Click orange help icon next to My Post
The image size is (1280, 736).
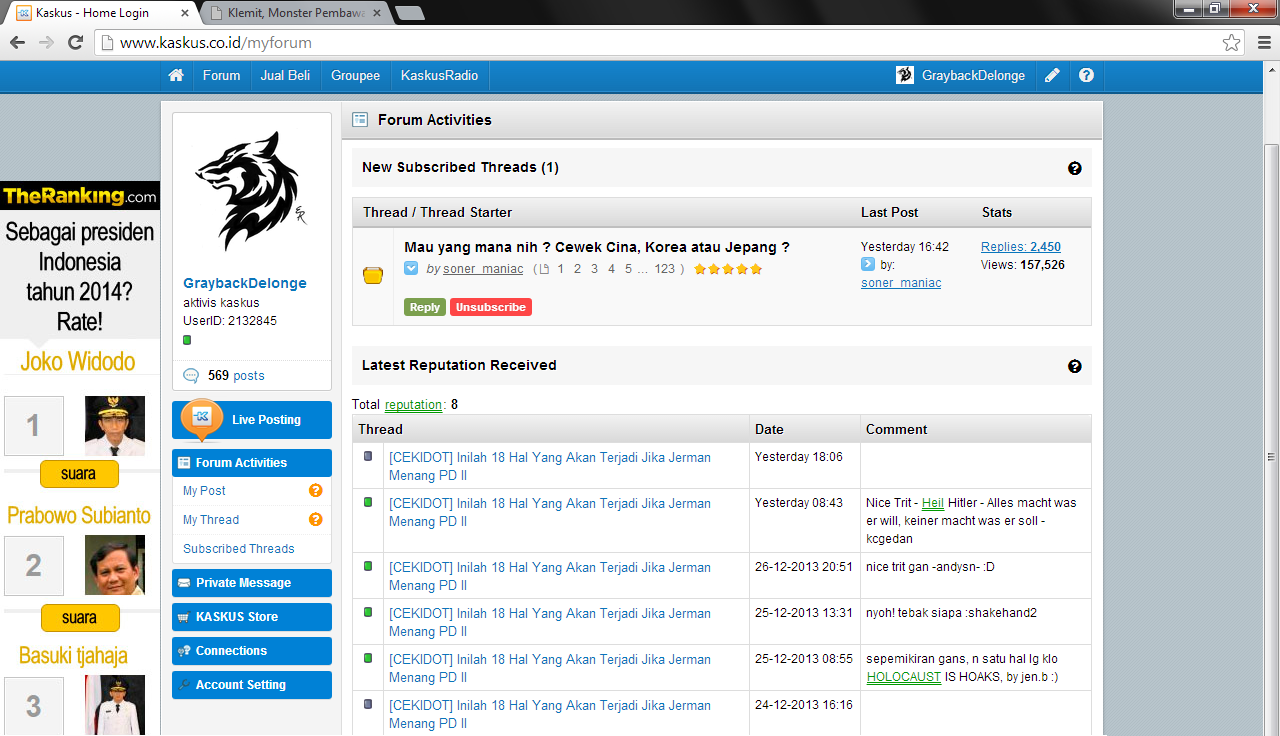point(316,491)
